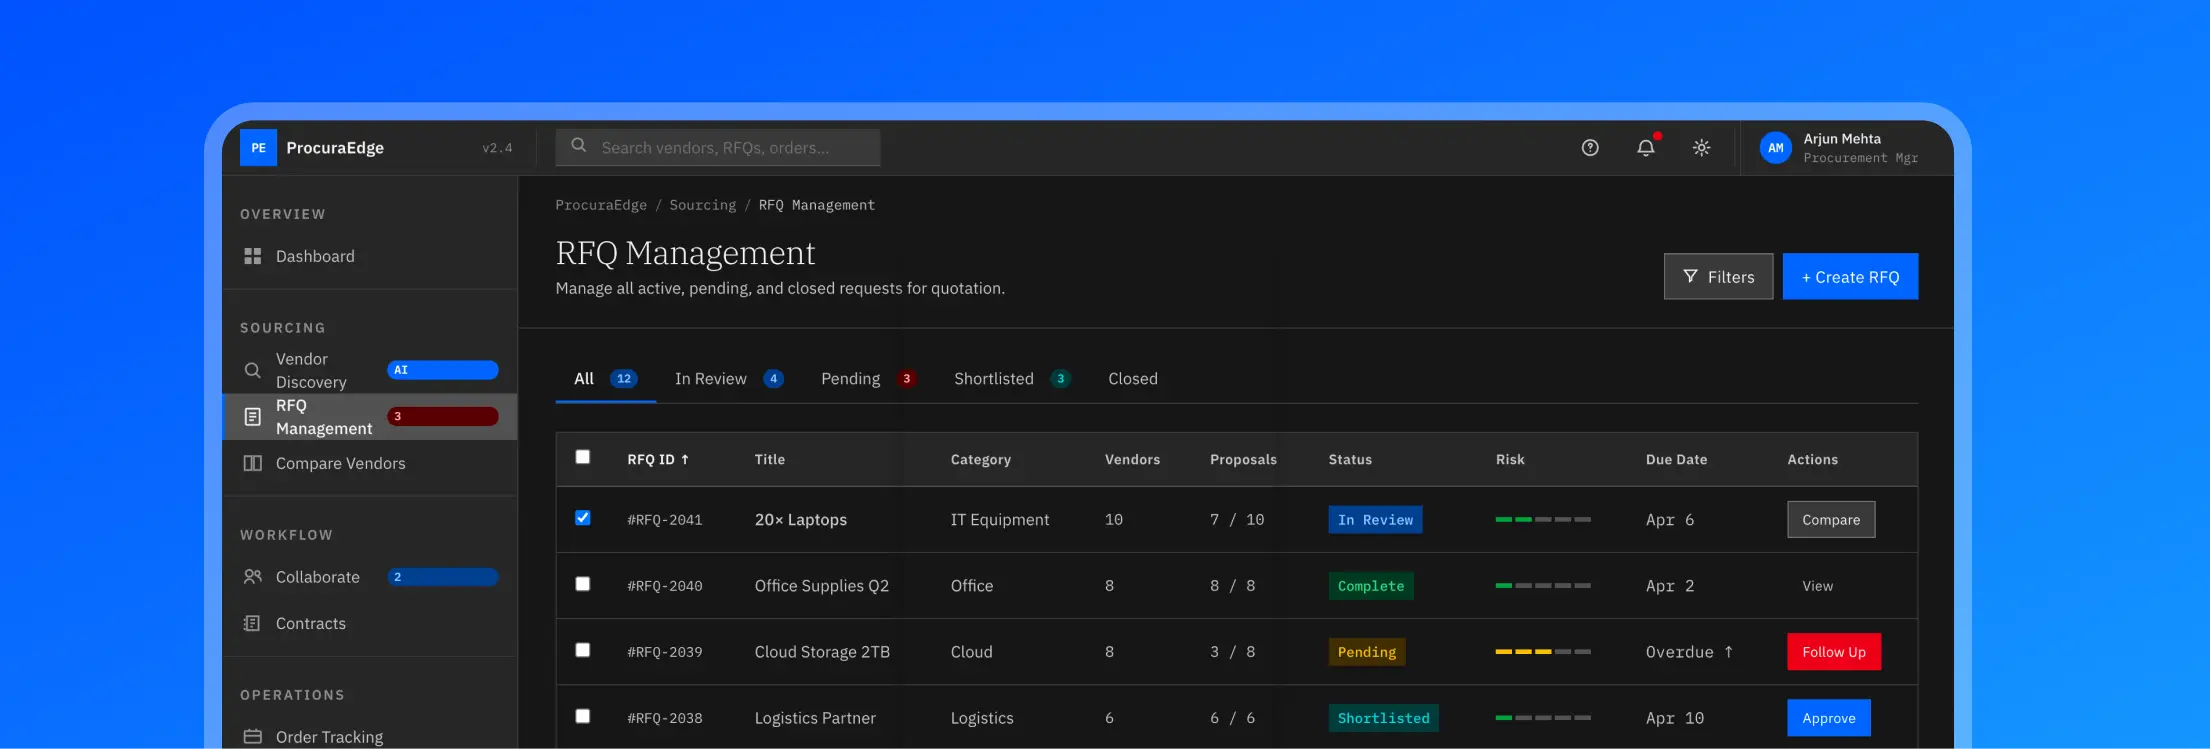This screenshot has width=2210, height=749.
Task: Click the Vendor Discovery search icon
Action: (x=252, y=371)
